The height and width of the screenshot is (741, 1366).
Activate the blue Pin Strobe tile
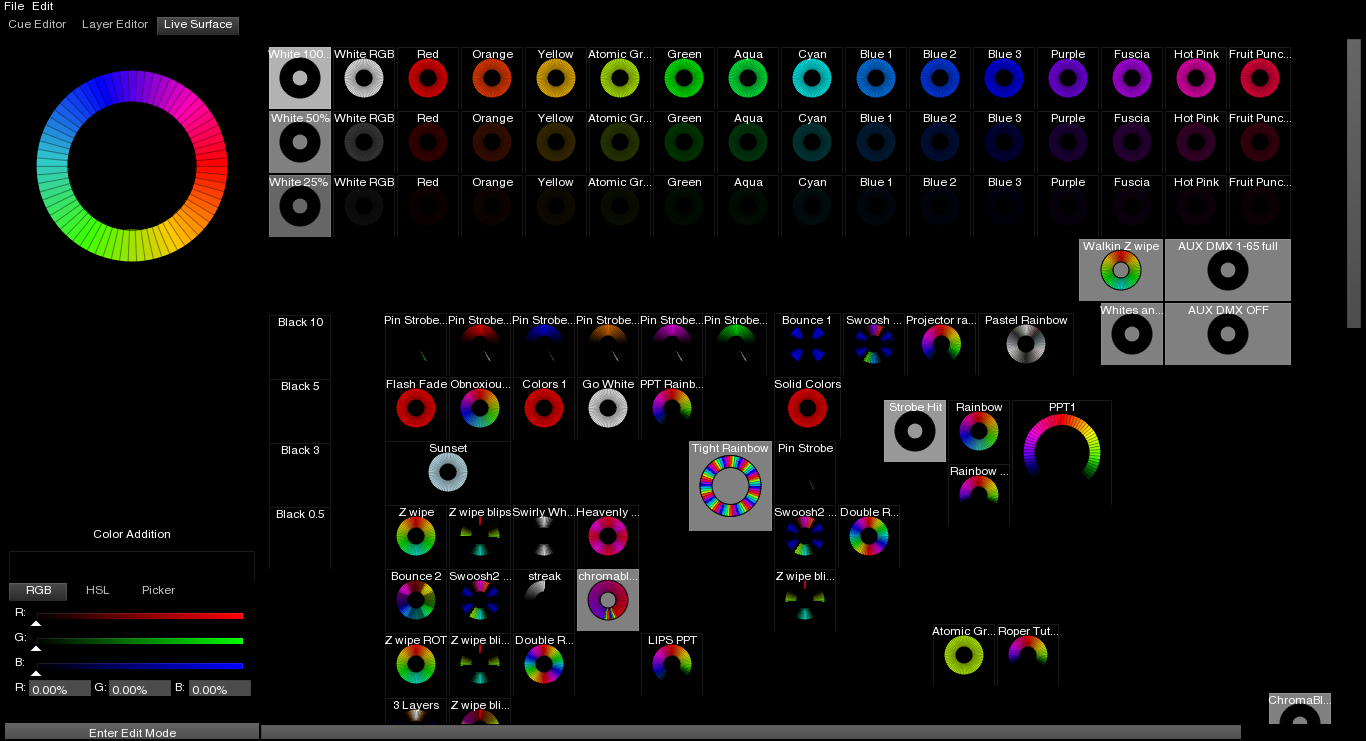[x=544, y=344]
